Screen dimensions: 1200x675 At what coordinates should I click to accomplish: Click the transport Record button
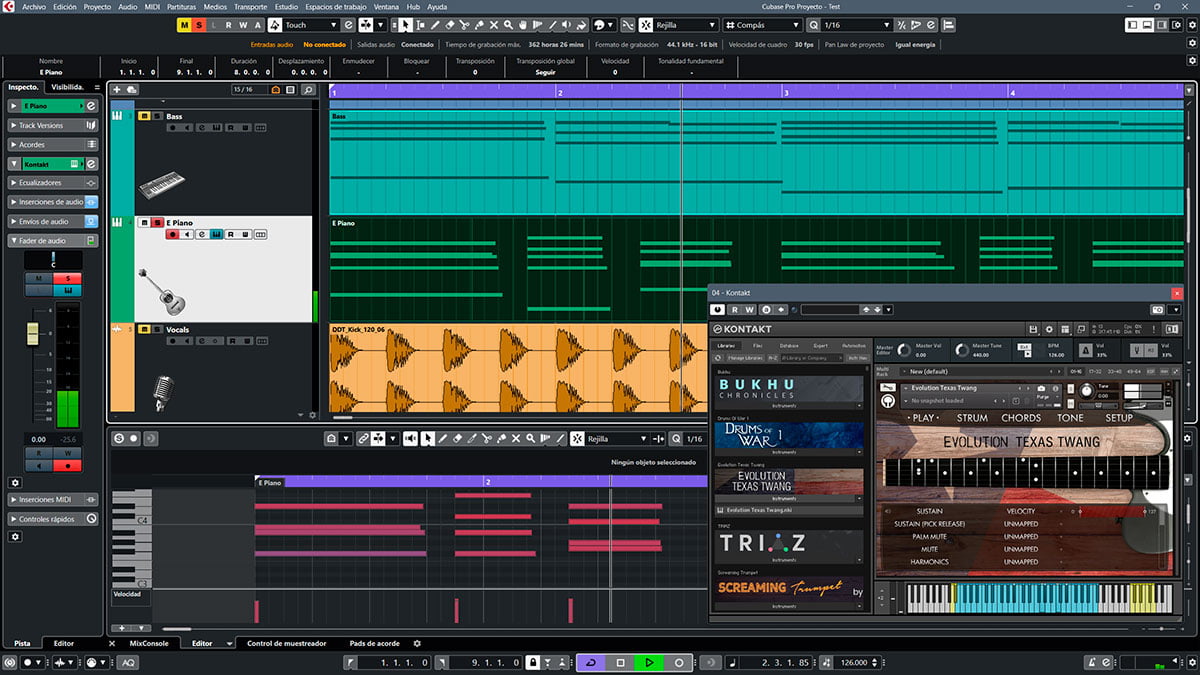[x=679, y=663]
